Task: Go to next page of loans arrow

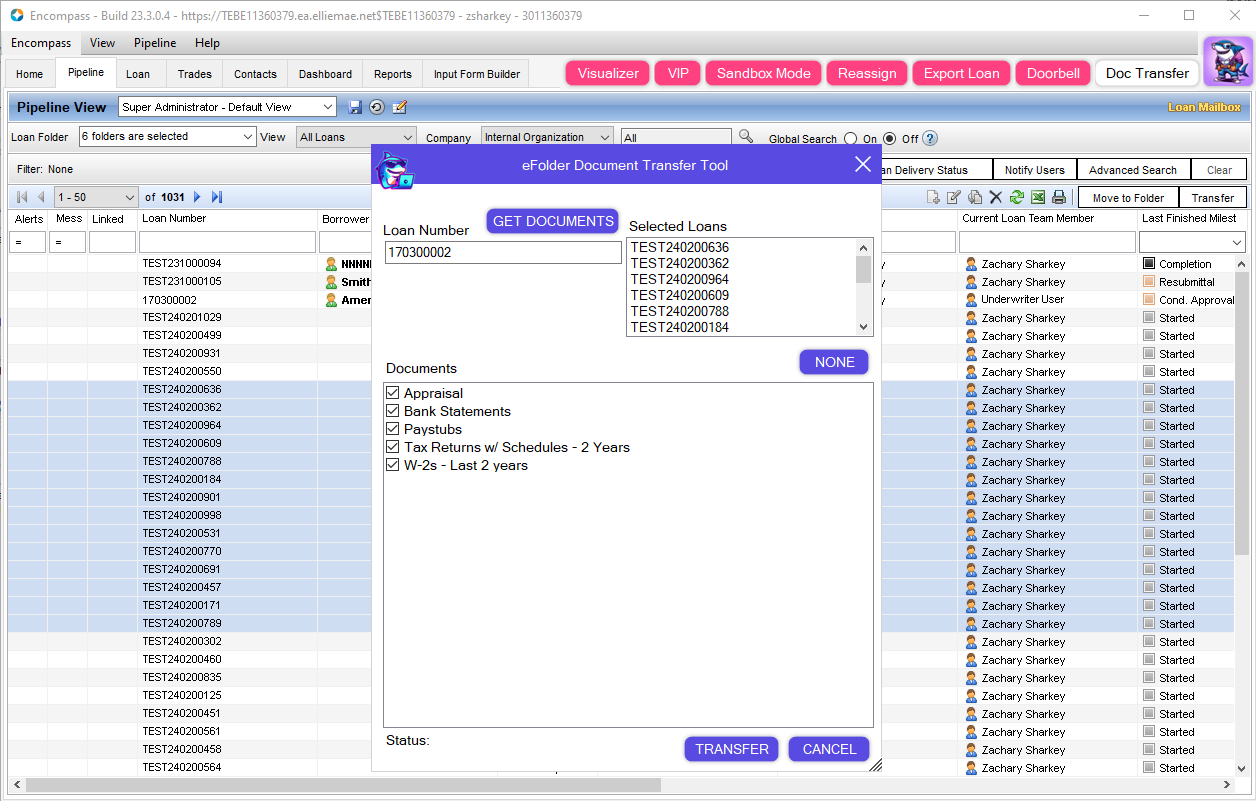Action: [x=197, y=198]
